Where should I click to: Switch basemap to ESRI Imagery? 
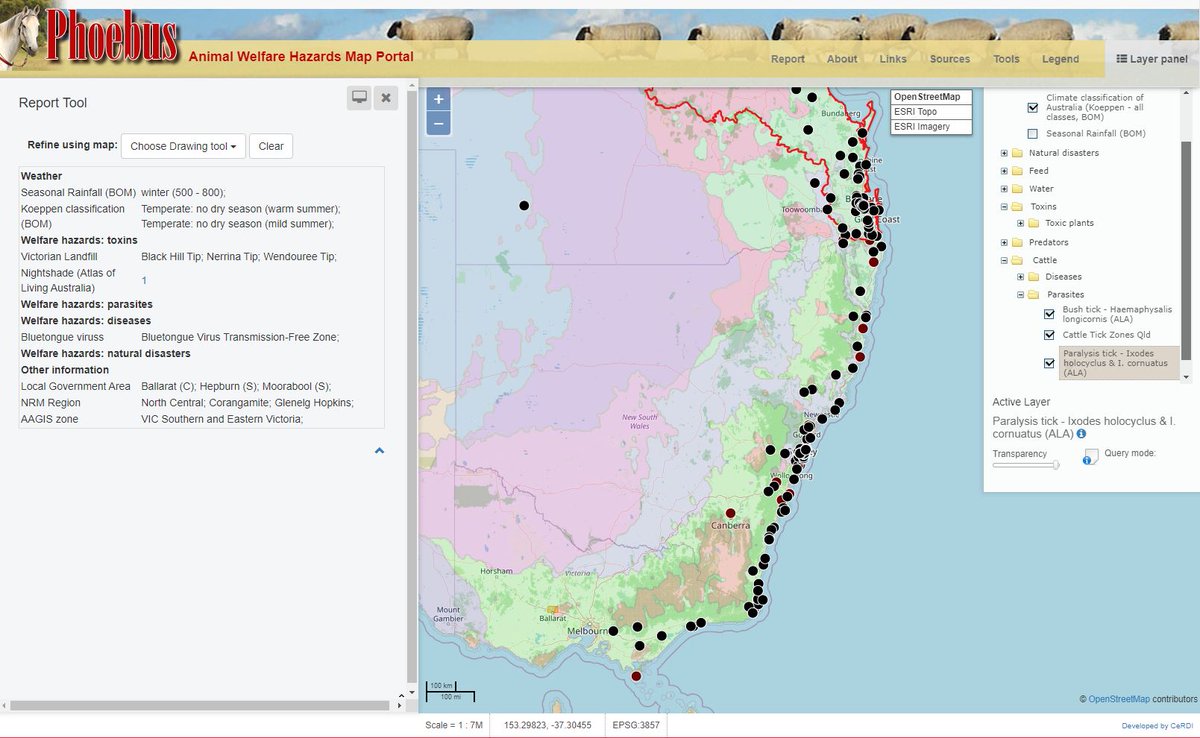[x=932, y=127]
